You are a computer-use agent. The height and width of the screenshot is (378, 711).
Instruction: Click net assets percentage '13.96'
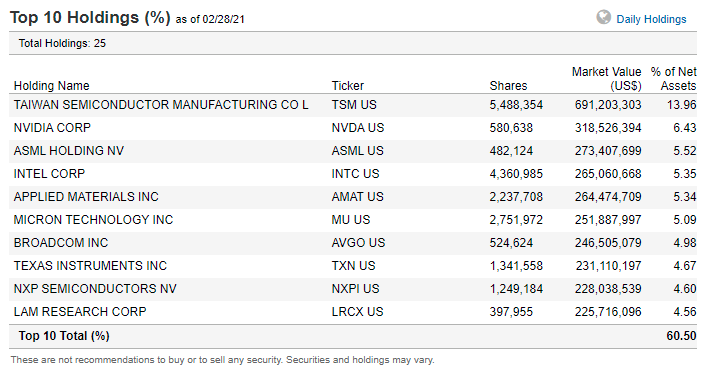(682, 105)
